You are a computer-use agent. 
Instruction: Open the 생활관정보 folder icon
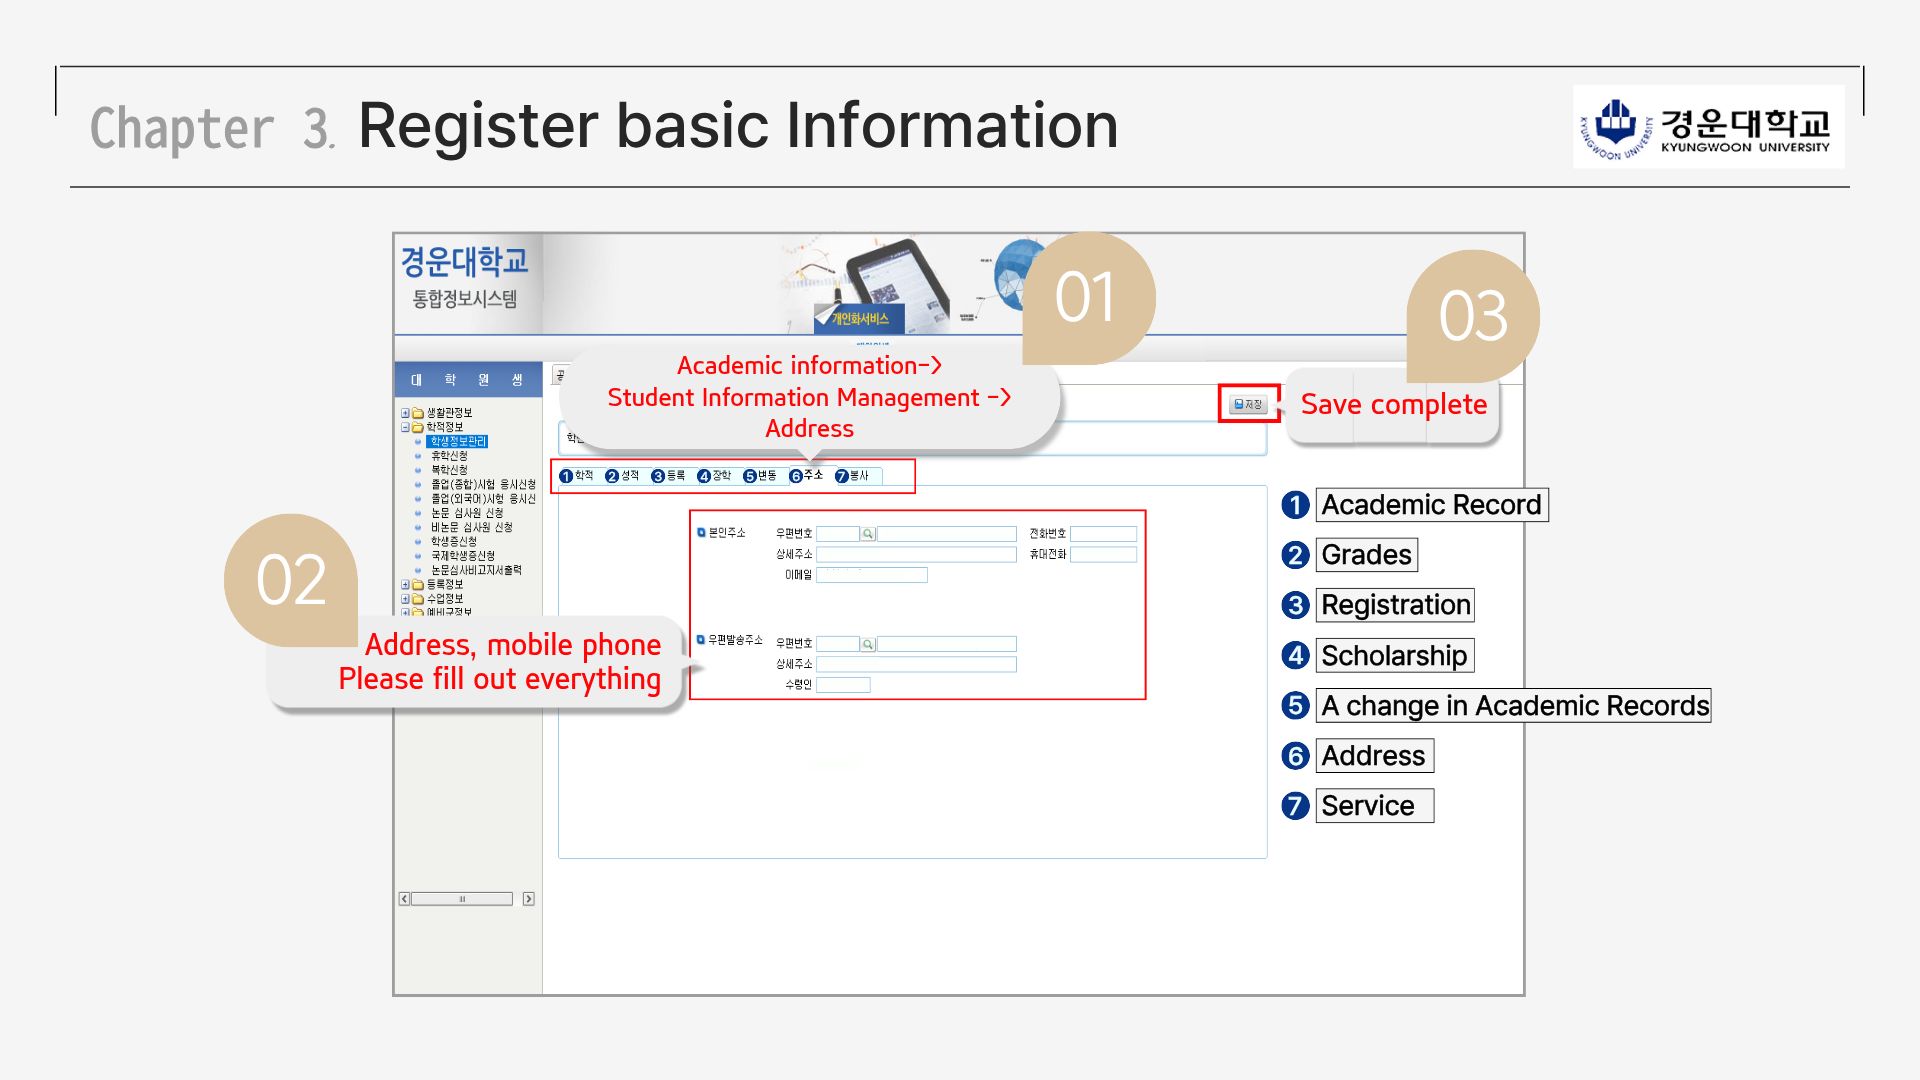click(x=418, y=413)
